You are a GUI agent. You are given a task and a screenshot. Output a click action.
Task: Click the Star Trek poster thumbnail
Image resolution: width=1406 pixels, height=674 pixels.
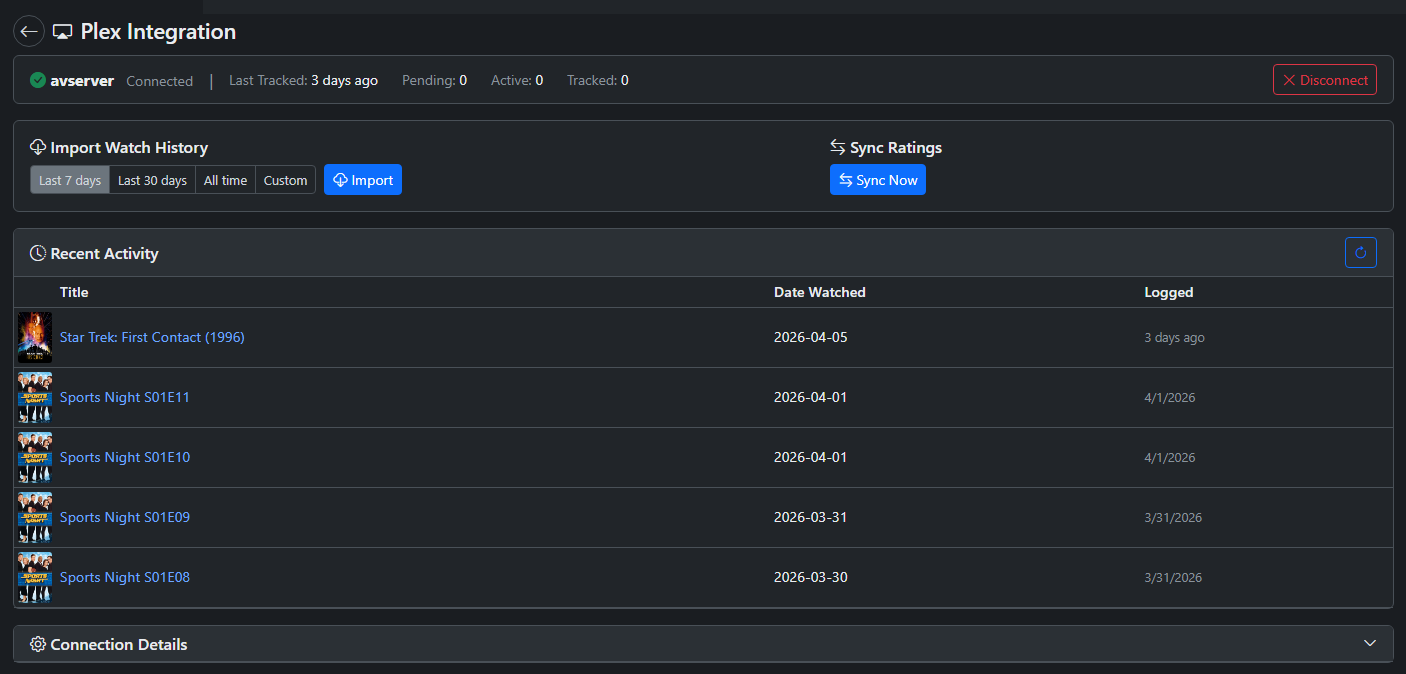tap(34, 337)
